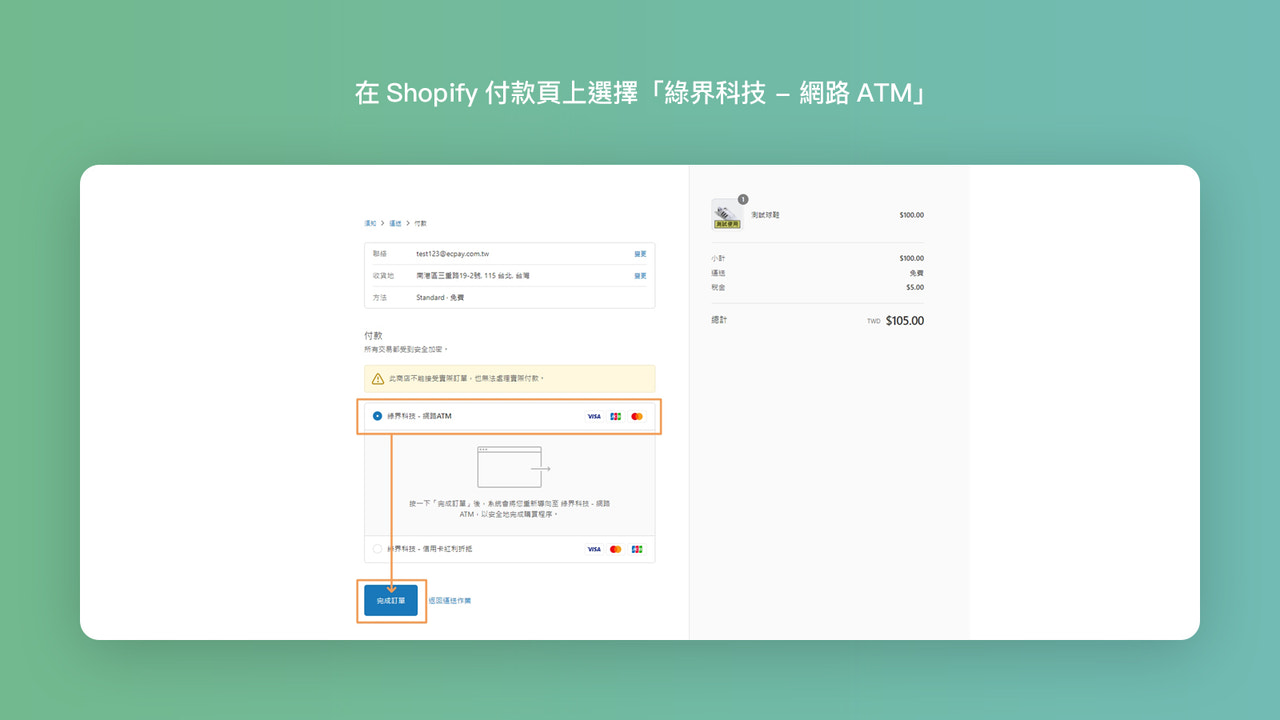Screen dimensions: 1280x720
Task: Open the 運送 breadcrumb link
Action: pos(395,224)
